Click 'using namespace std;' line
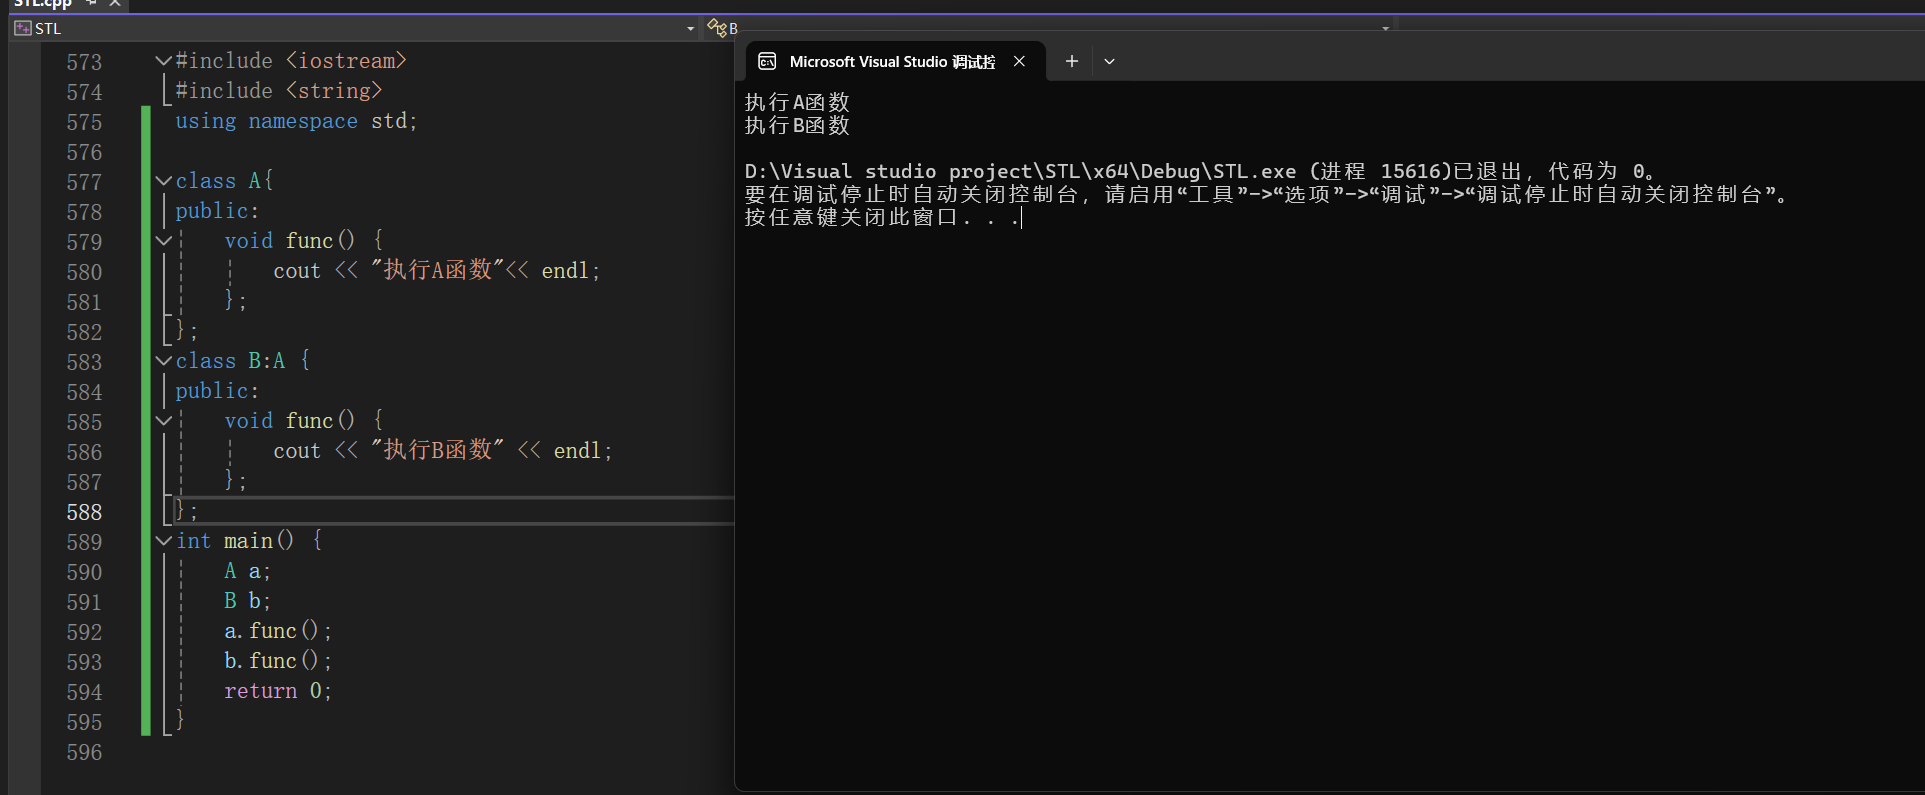This screenshot has height=795, width=1925. (x=296, y=121)
